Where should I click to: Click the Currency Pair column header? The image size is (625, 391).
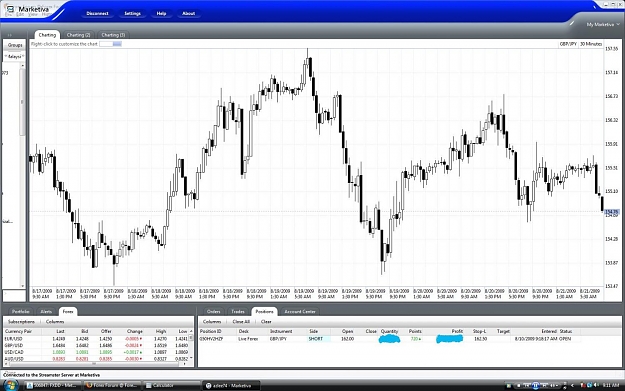tap(18, 332)
